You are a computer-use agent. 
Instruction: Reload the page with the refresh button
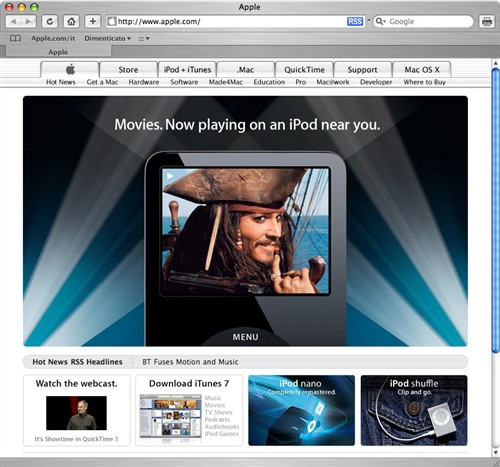pyautogui.click(x=49, y=21)
